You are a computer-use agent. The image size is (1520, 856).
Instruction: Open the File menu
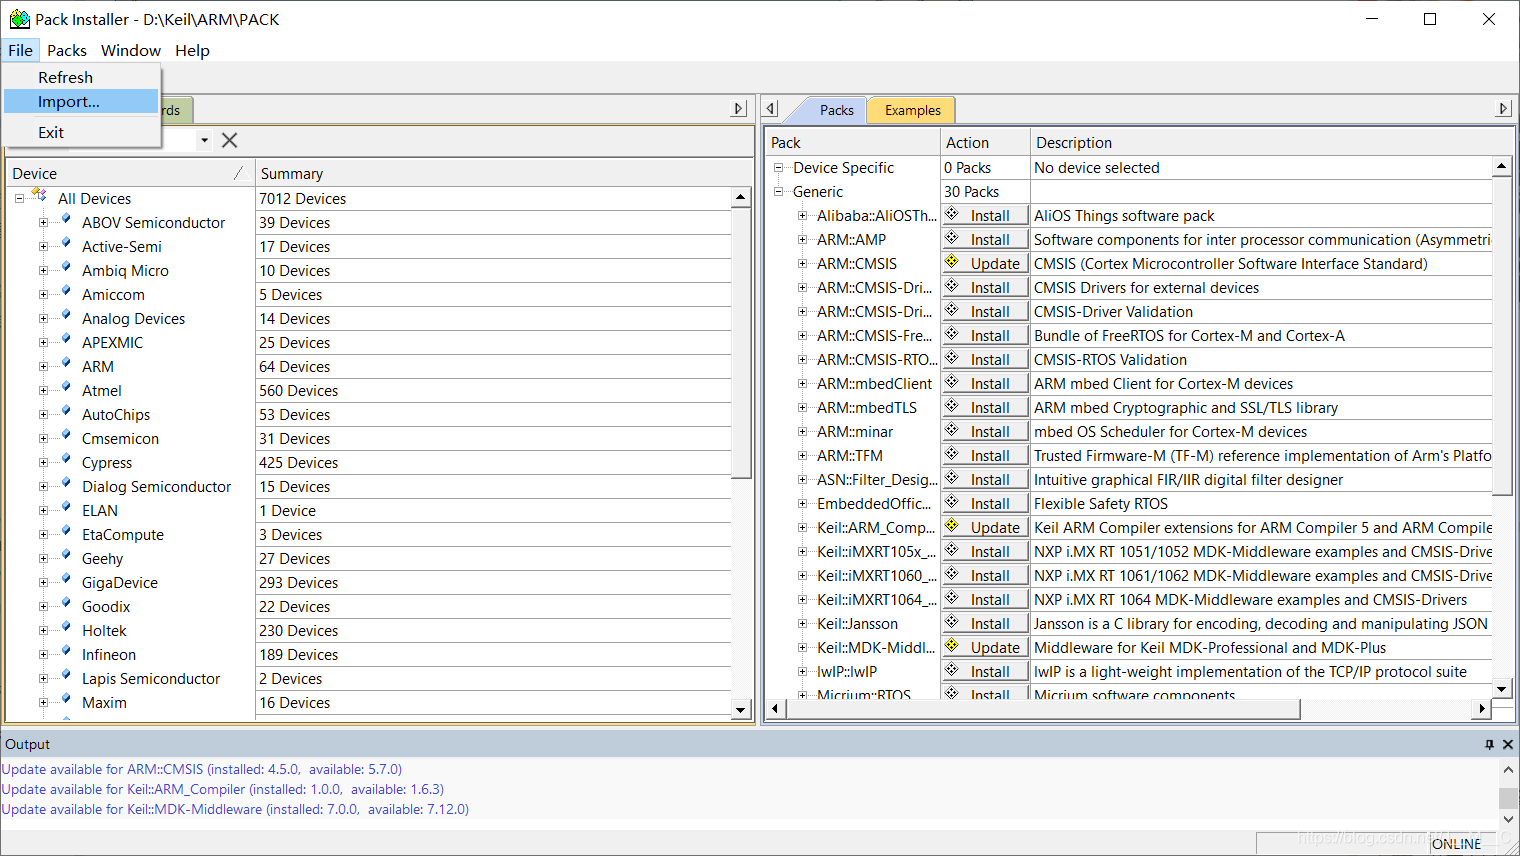click(20, 50)
